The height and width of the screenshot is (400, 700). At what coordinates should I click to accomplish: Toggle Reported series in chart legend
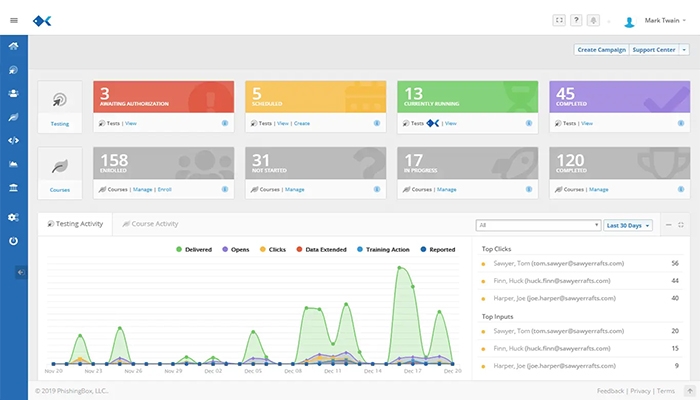pyautogui.click(x=438, y=250)
